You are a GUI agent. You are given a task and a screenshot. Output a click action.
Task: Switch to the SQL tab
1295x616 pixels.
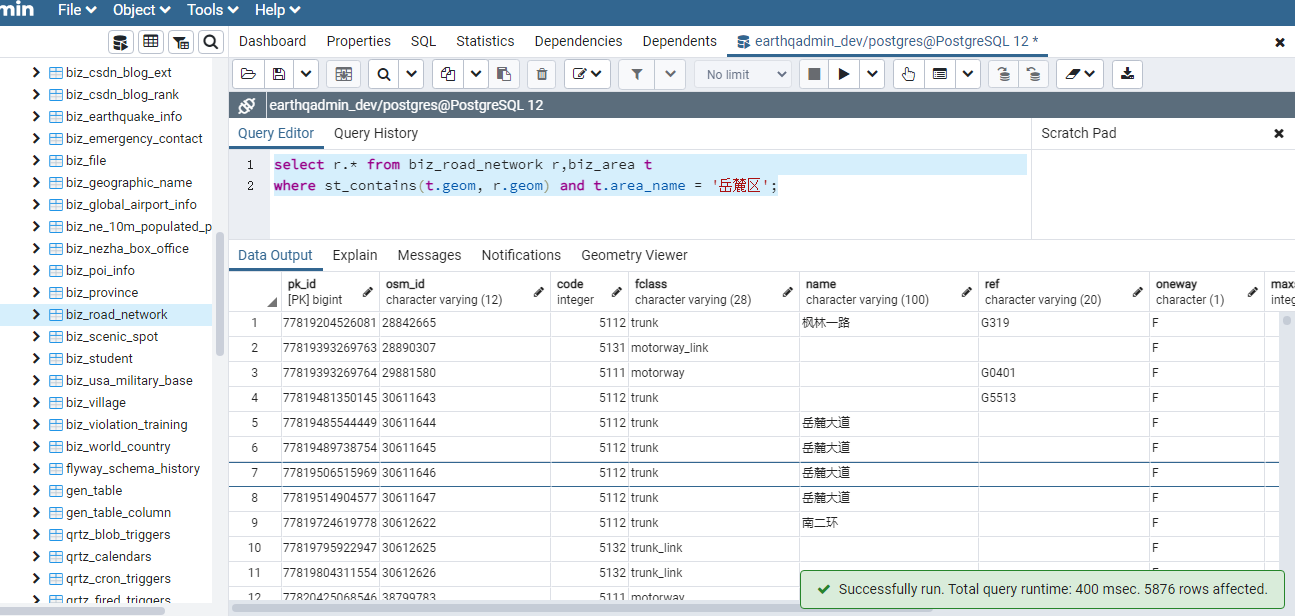[423, 41]
